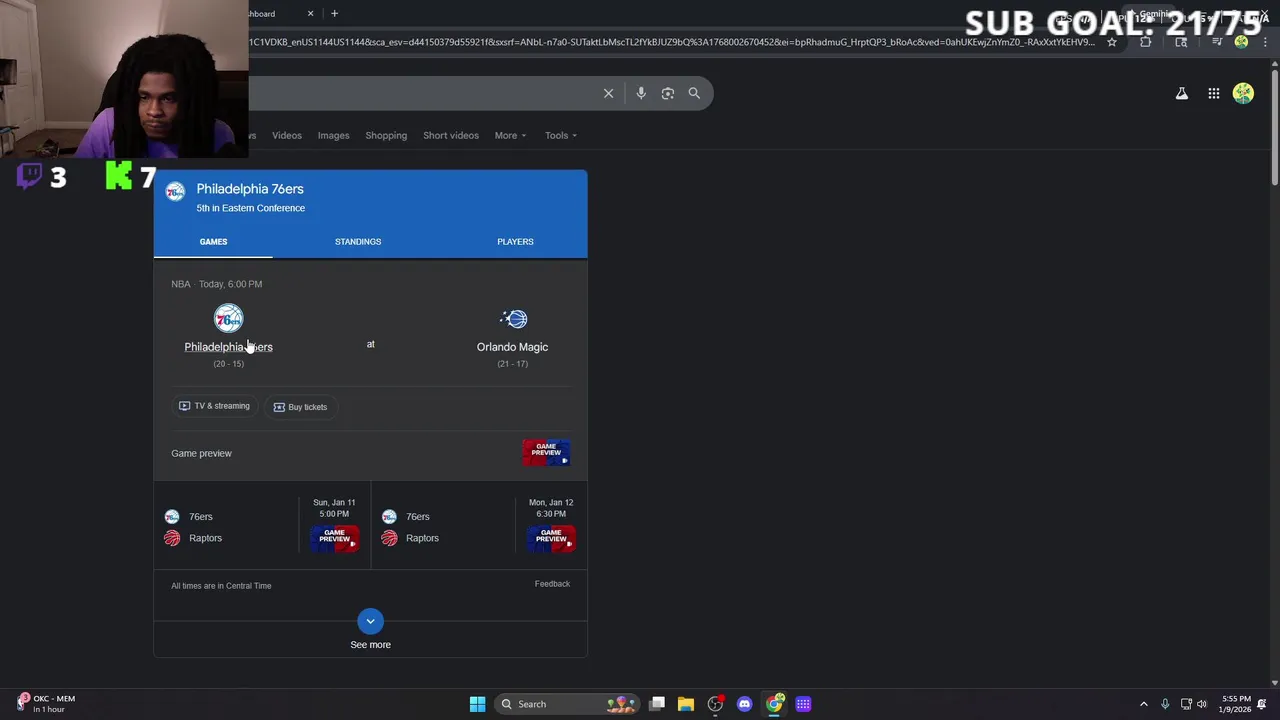
Task: Show hidden system tray icons
Action: tap(1144, 704)
